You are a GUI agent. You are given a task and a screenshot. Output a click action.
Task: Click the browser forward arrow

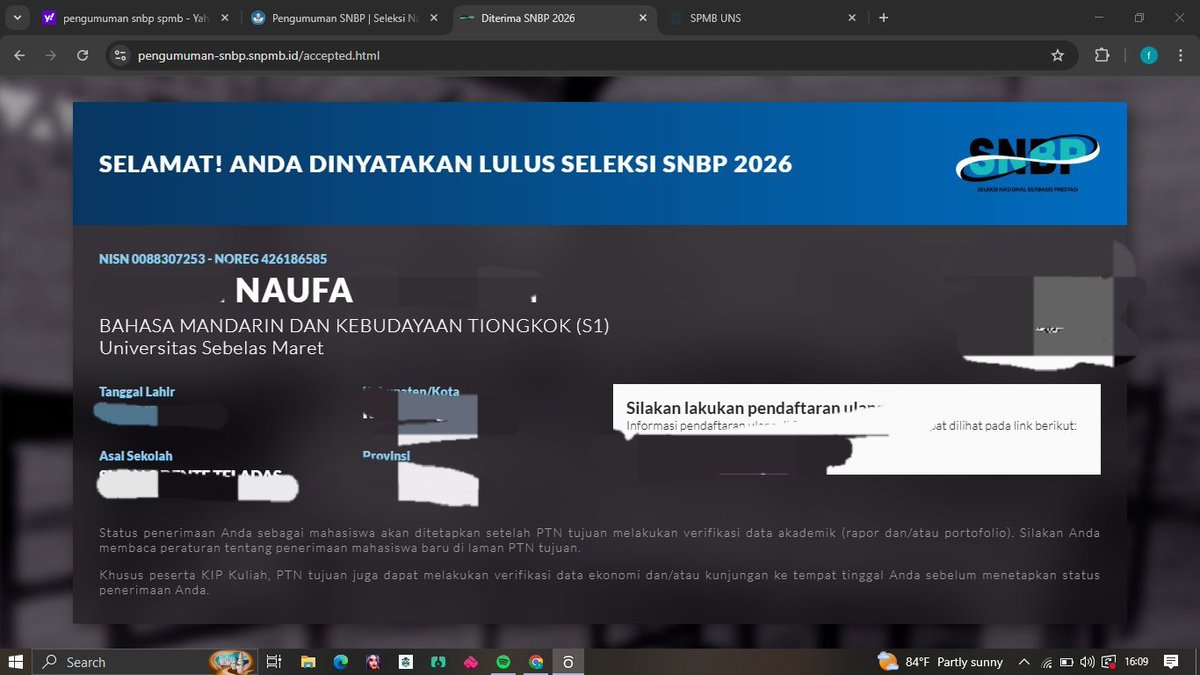pyautogui.click(x=51, y=56)
